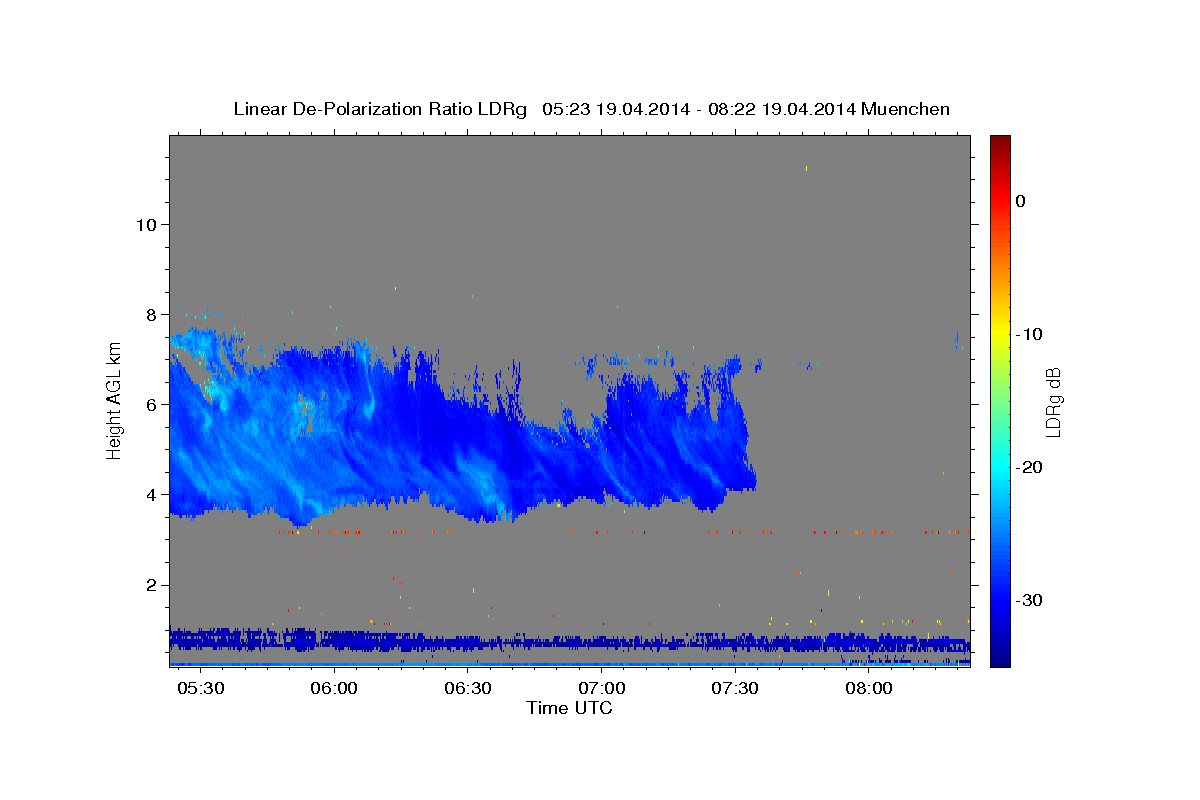
Task: Click the '06:00' time tick label
Action: click(334, 689)
